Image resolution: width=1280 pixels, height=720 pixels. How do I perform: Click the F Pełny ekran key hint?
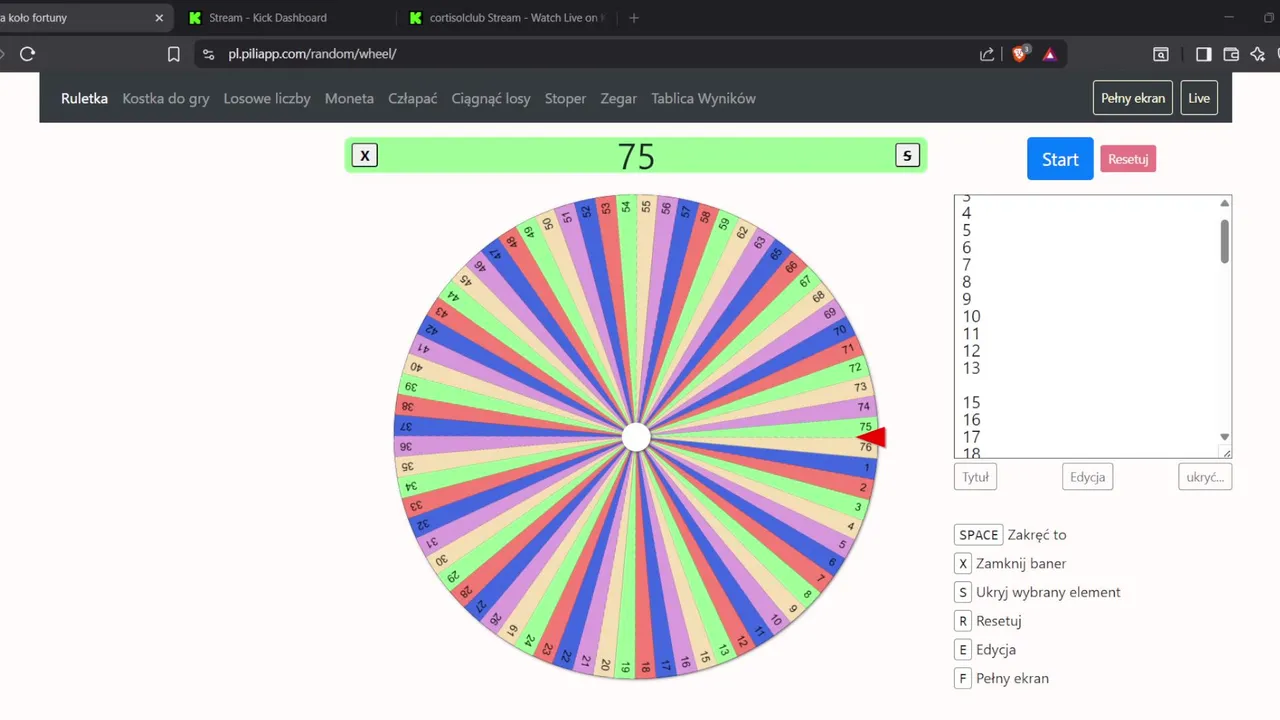[x=1002, y=678]
